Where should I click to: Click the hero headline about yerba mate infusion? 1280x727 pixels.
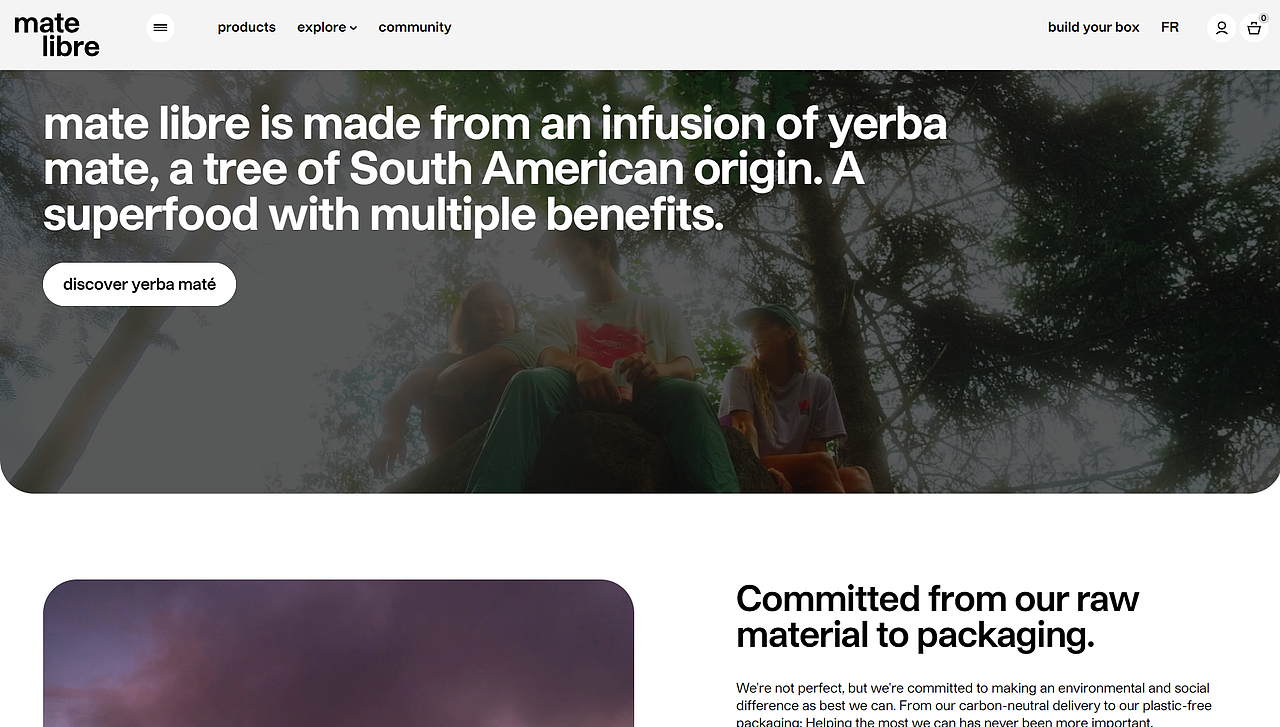(495, 169)
